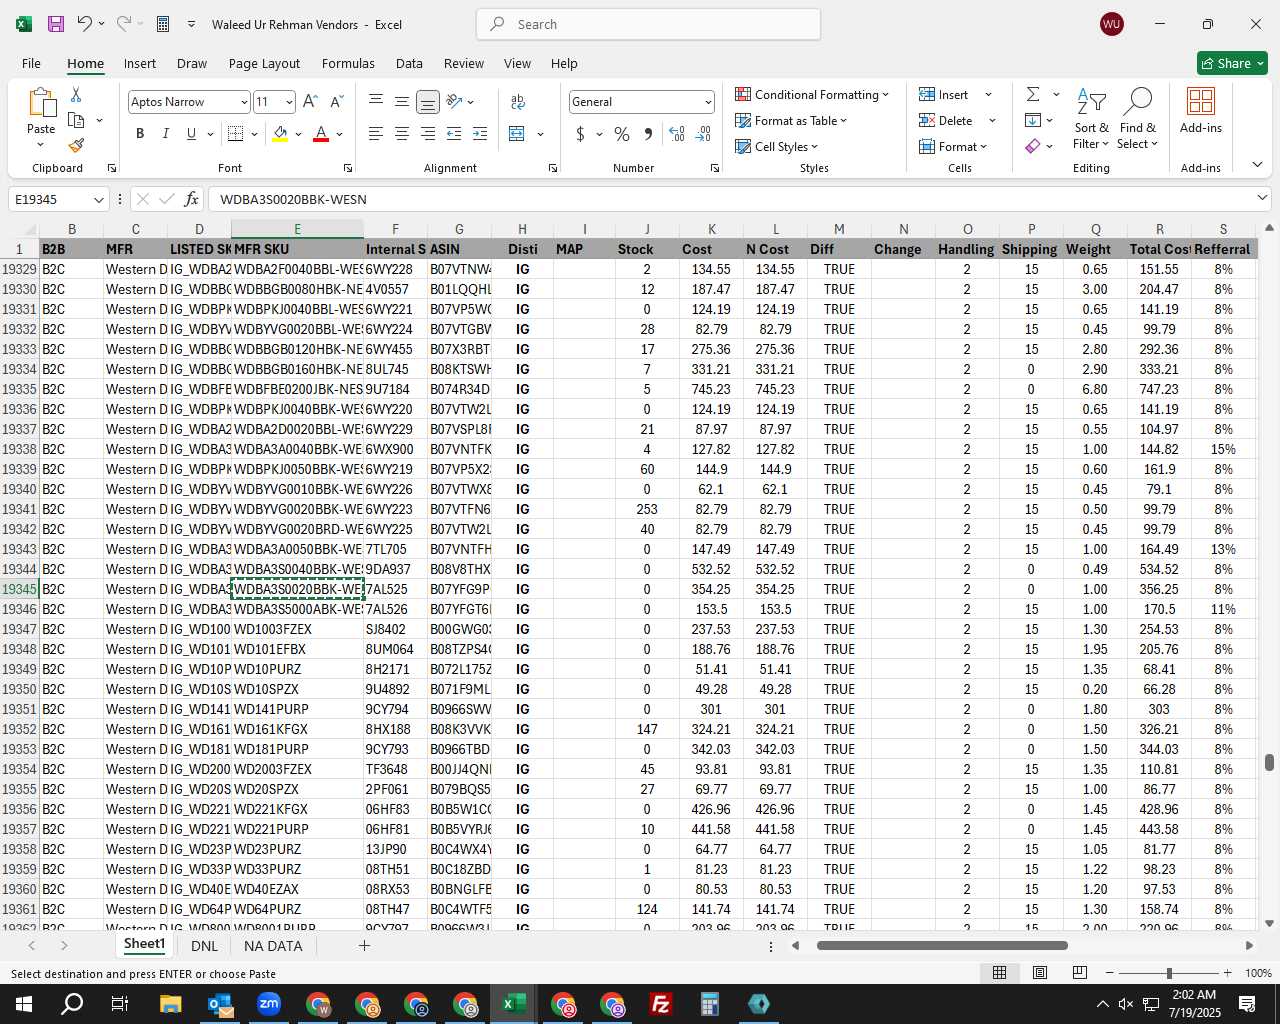The width and height of the screenshot is (1280, 1024).
Task: Open the font size dropdown
Action: tap(289, 102)
